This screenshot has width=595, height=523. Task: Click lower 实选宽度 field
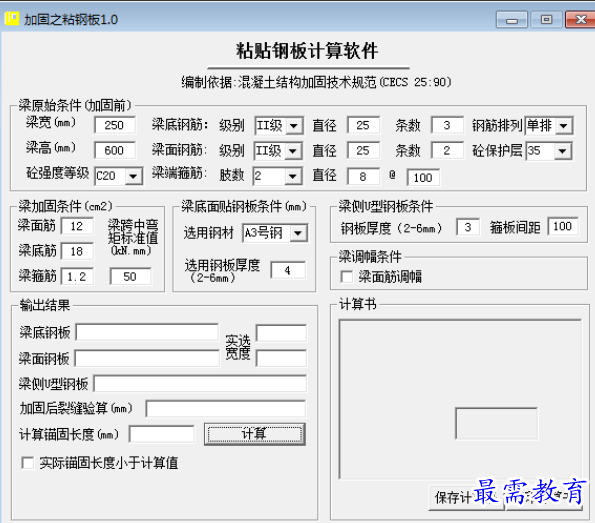point(282,358)
